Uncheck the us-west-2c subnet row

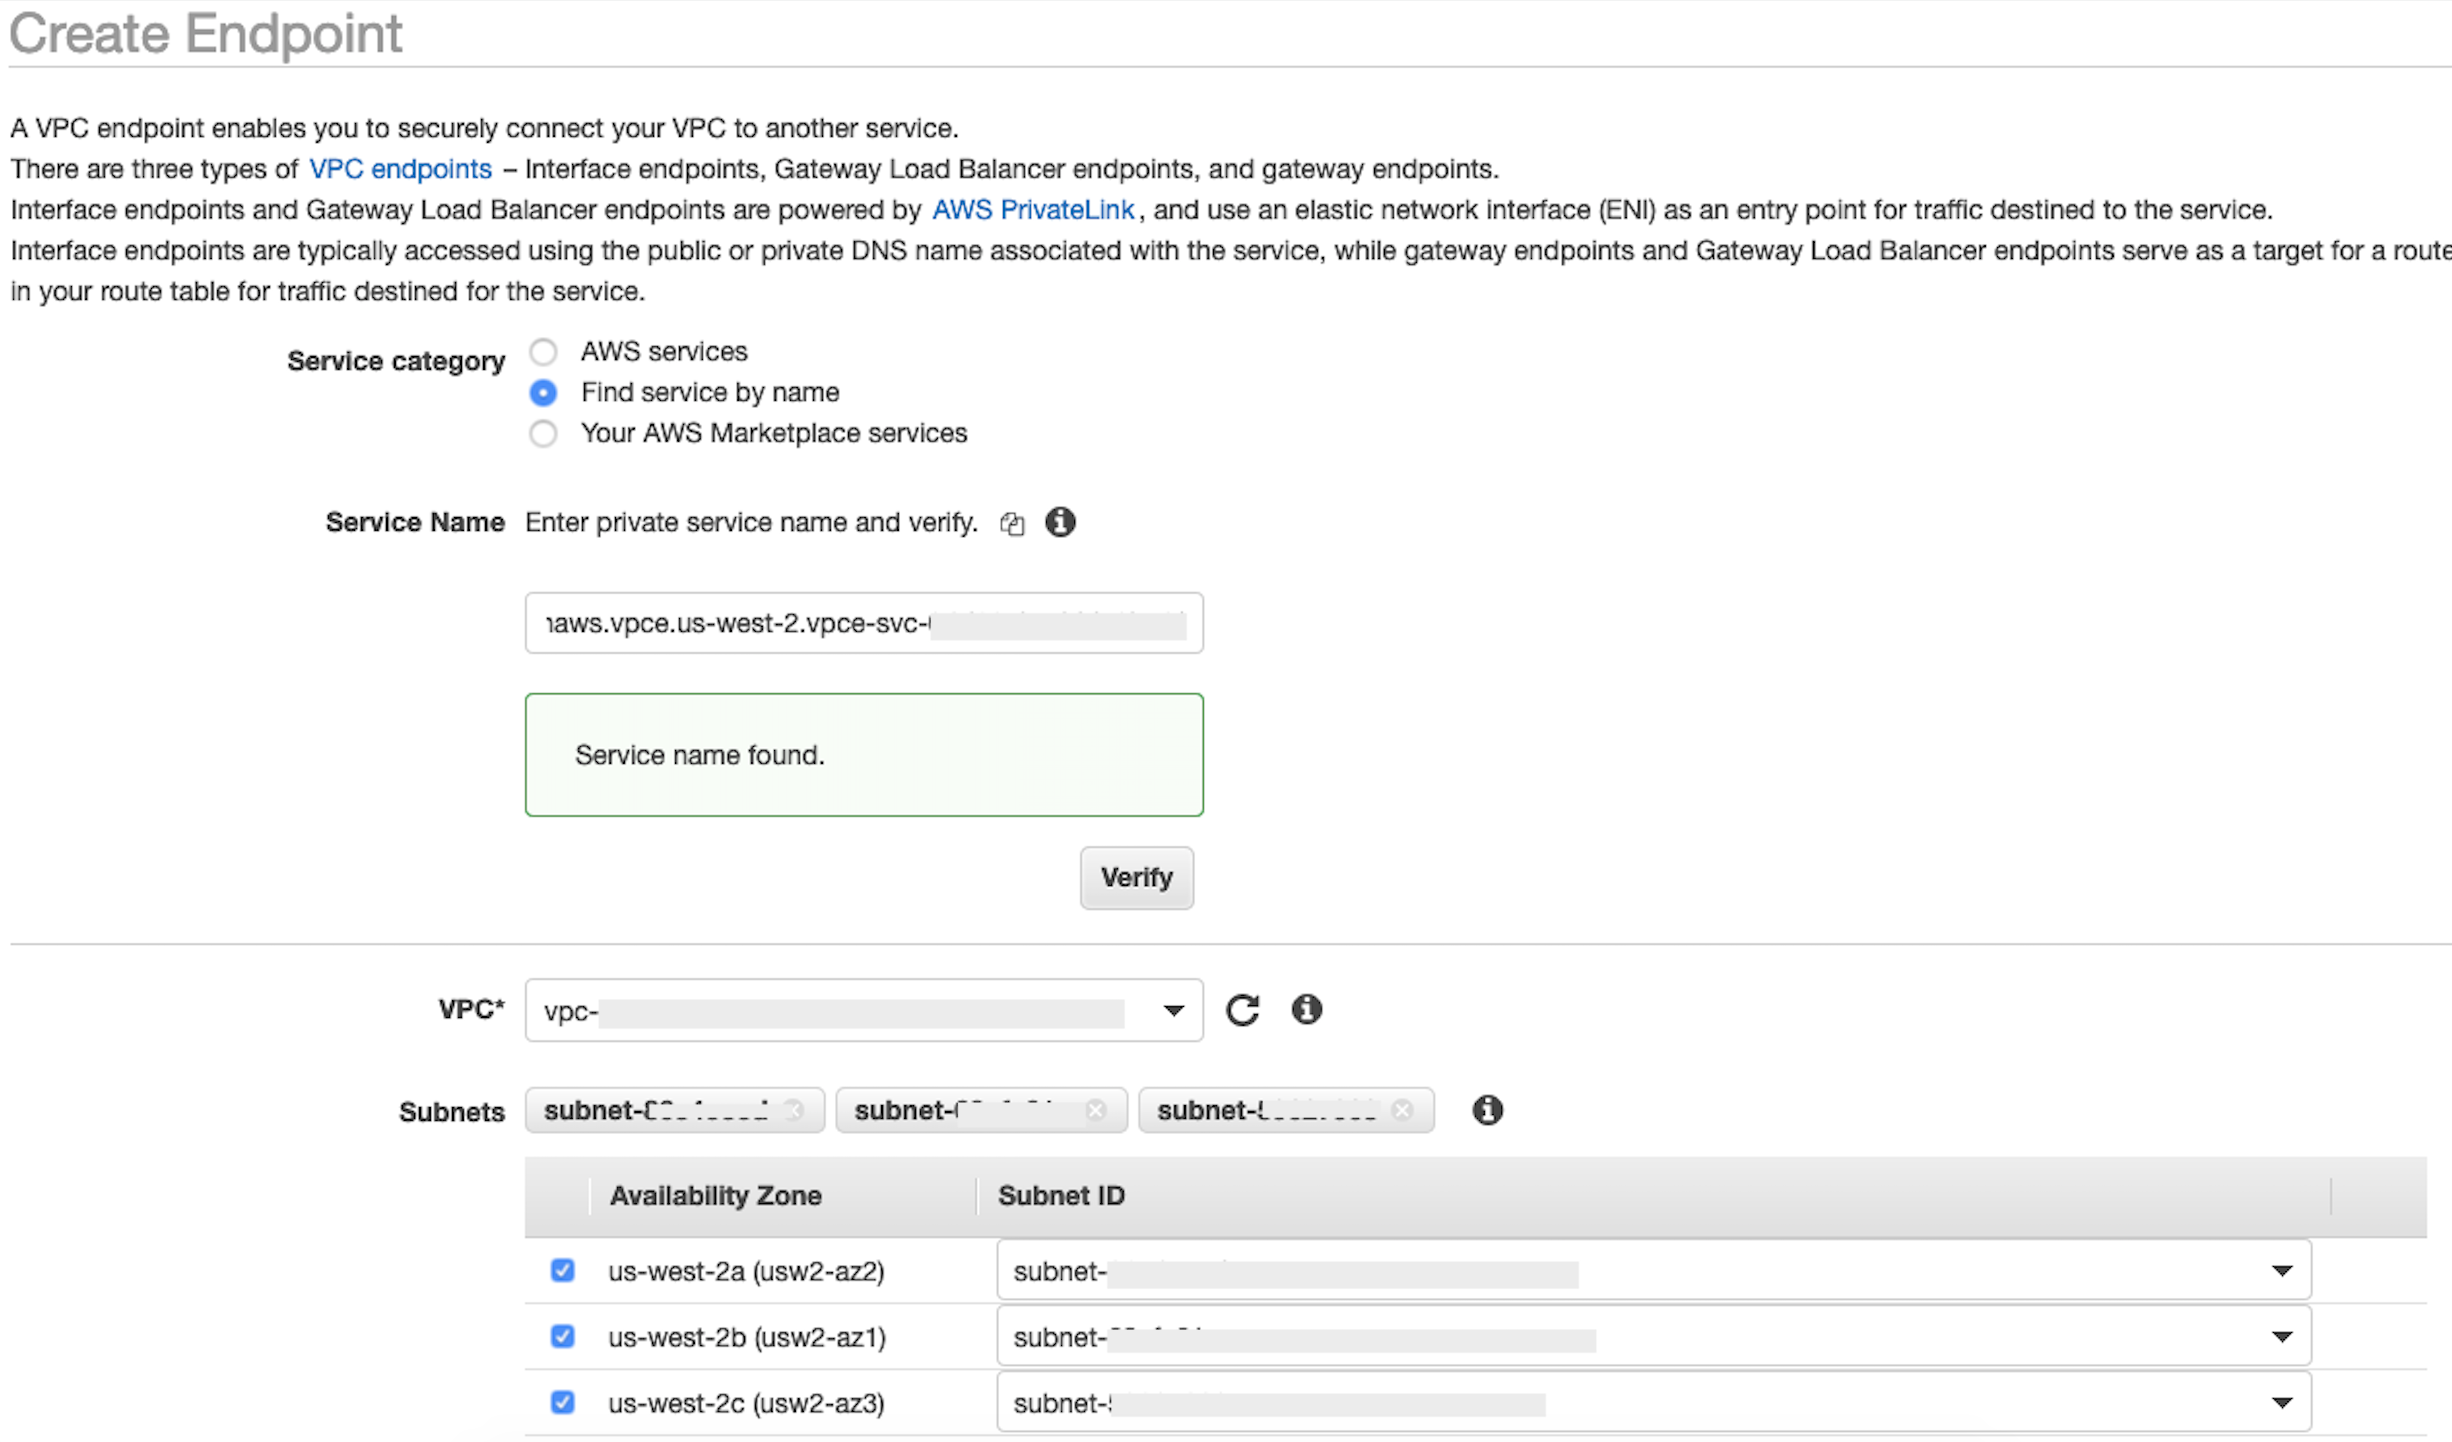pos(563,1402)
